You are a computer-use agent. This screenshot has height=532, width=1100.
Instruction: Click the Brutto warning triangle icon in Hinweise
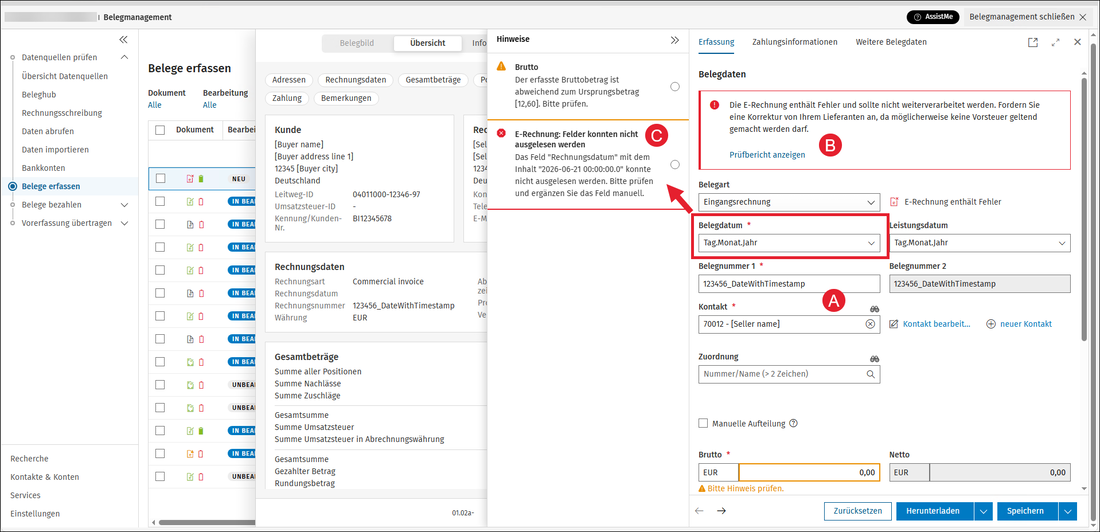pos(501,66)
